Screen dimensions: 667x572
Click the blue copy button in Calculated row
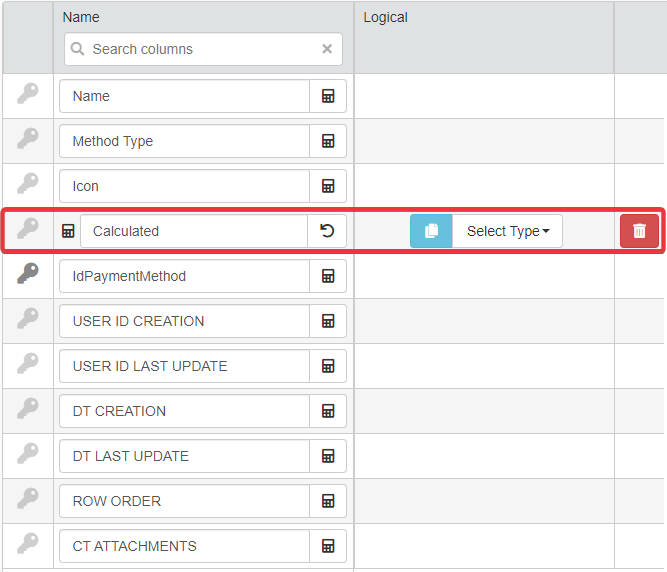pyautogui.click(x=431, y=231)
